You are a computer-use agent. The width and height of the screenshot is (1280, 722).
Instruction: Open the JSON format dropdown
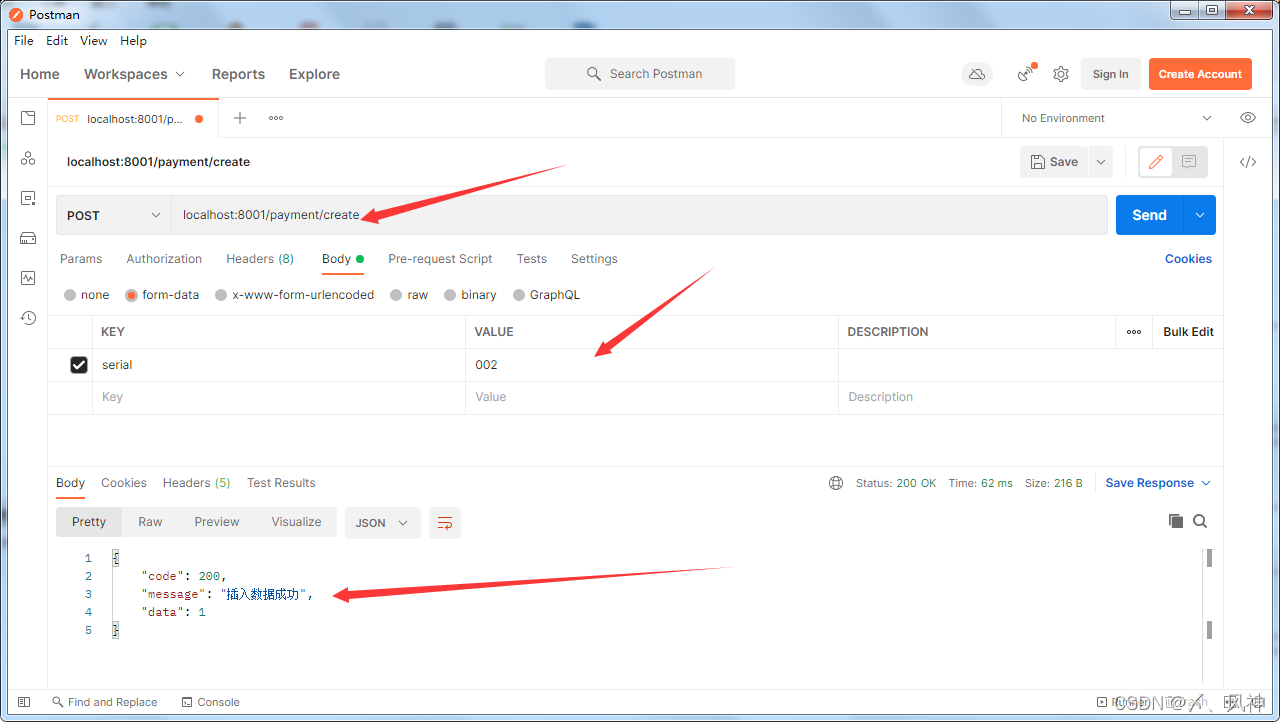[383, 523]
